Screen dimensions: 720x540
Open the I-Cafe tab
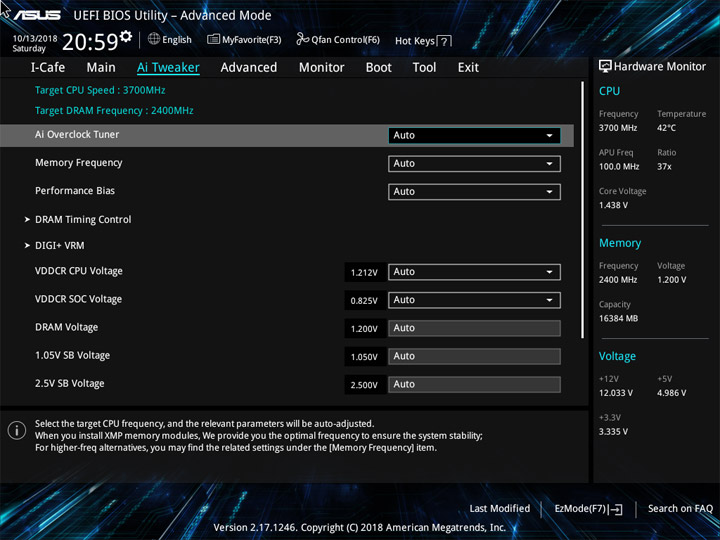(x=48, y=68)
